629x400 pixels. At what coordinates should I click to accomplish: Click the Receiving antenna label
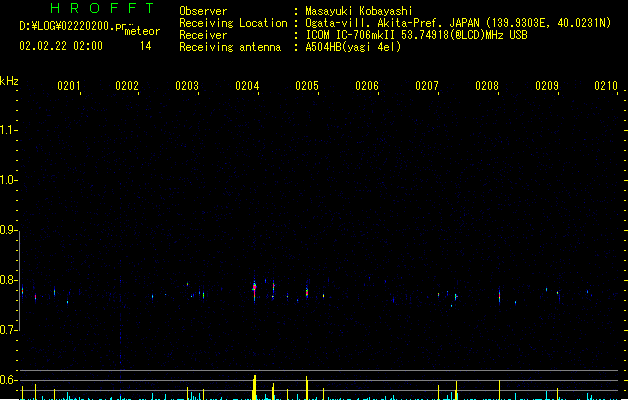pos(230,47)
